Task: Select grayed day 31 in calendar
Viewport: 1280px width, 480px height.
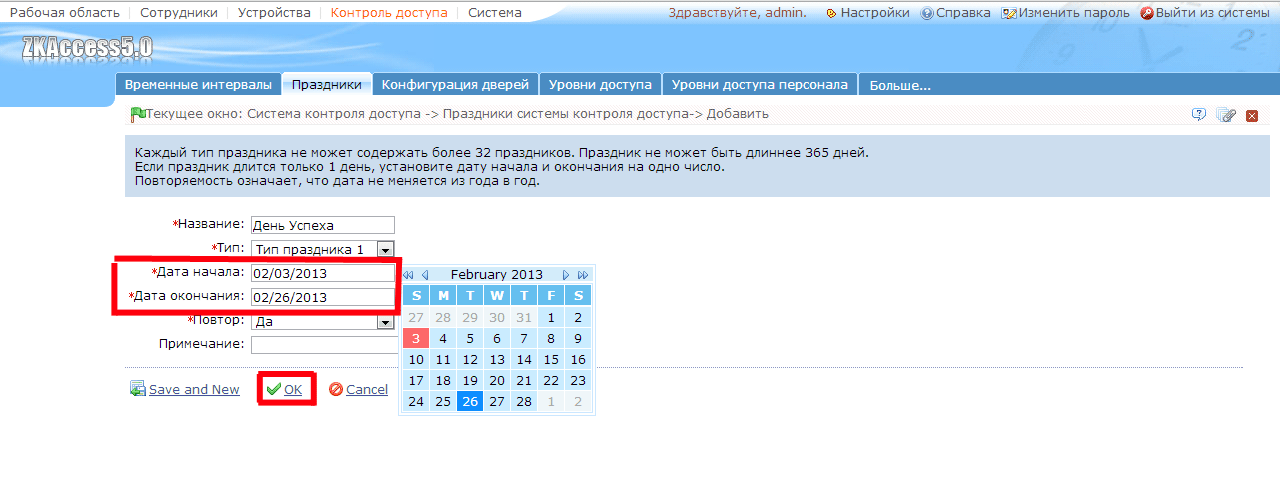Action: tap(524, 317)
